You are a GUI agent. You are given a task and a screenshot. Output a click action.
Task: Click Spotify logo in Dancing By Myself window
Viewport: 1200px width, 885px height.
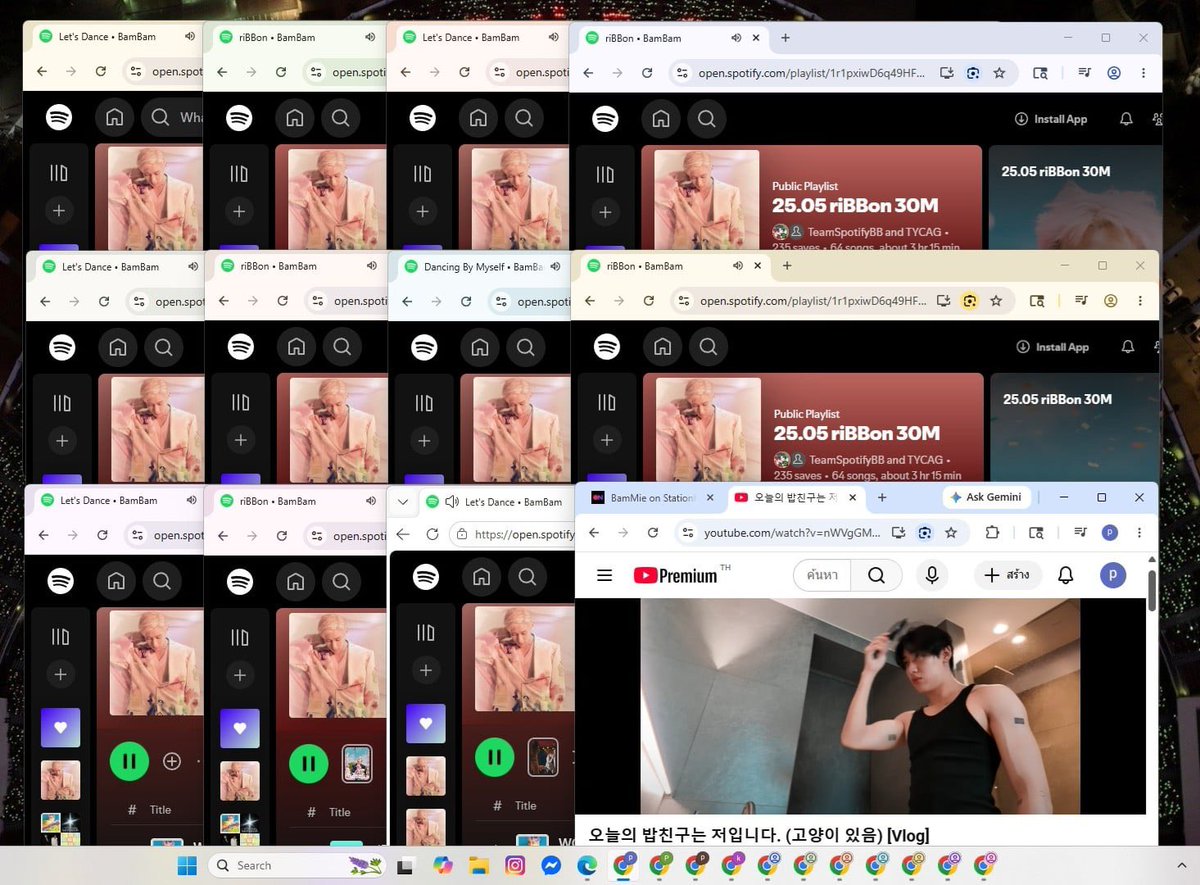pos(424,347)
